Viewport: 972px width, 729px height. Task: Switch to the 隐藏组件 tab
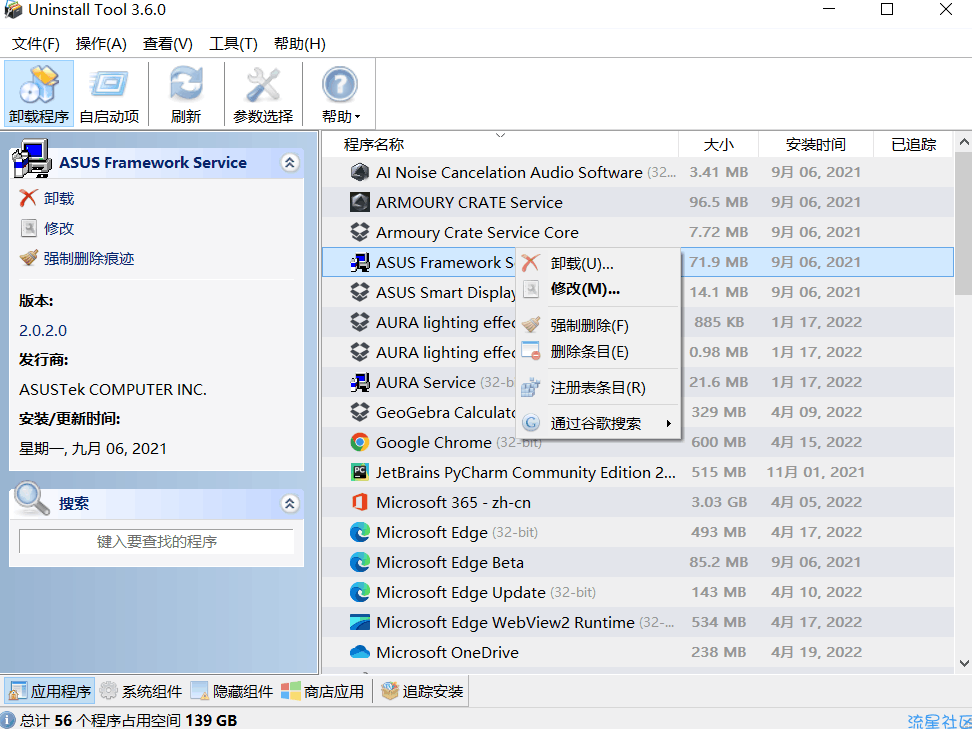point(232,691)
